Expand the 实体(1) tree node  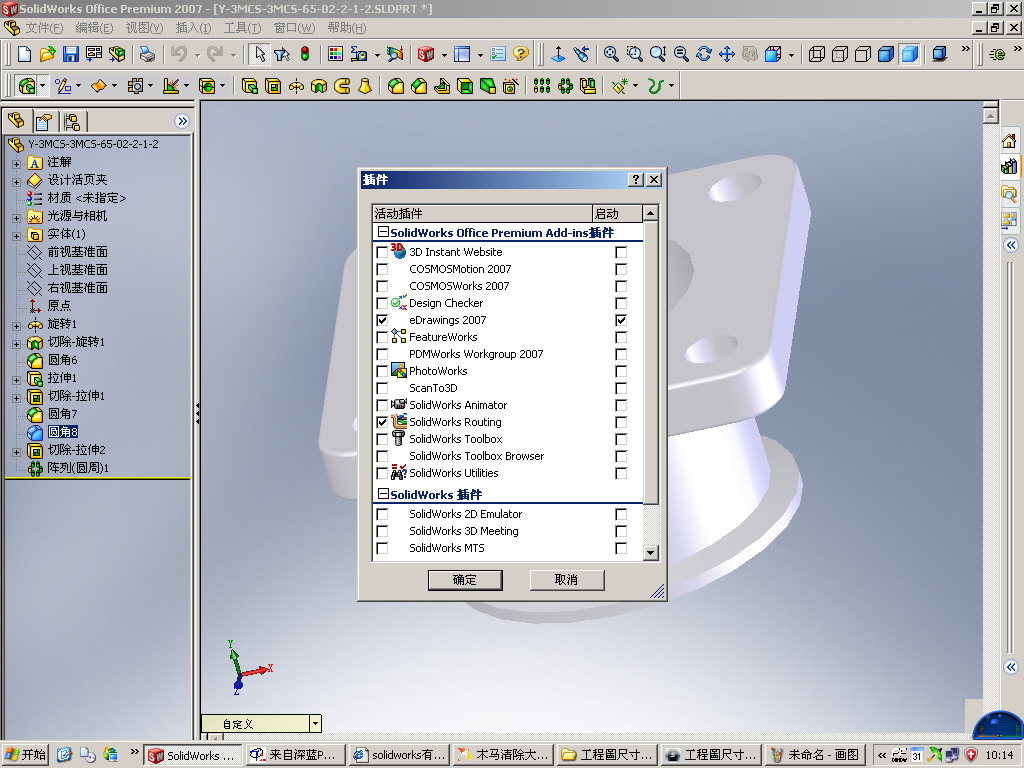16,235
